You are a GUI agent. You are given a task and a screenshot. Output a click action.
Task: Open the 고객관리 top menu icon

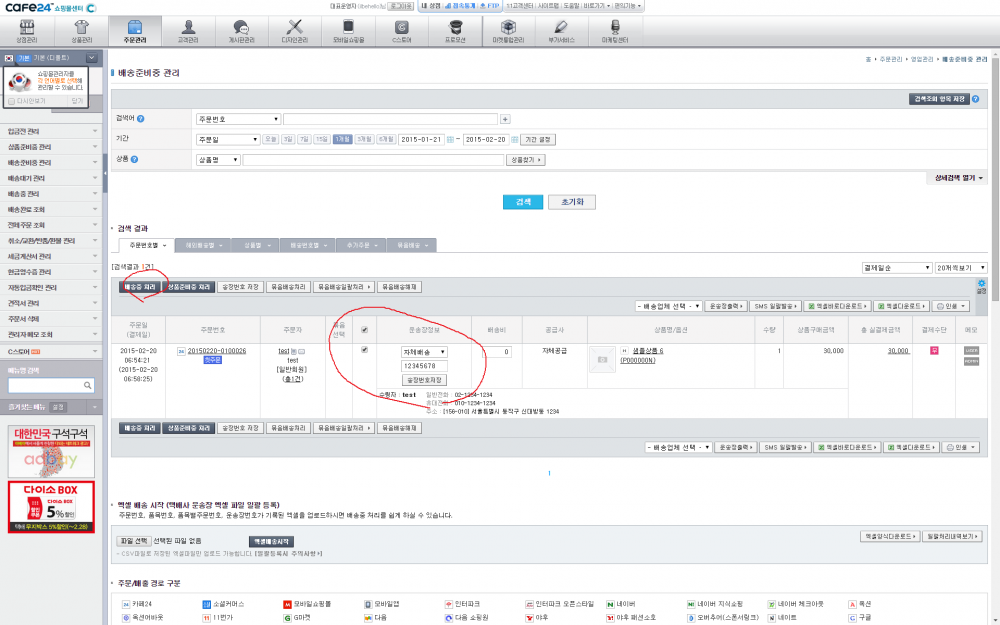click(187, 32)
